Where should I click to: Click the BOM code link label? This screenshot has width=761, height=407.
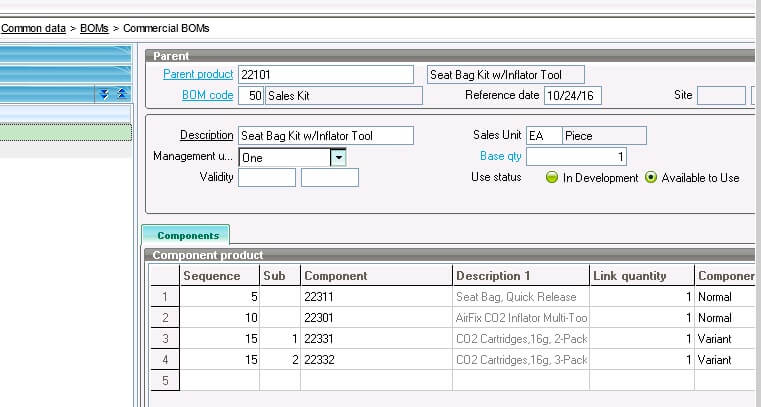coord(207,96)
